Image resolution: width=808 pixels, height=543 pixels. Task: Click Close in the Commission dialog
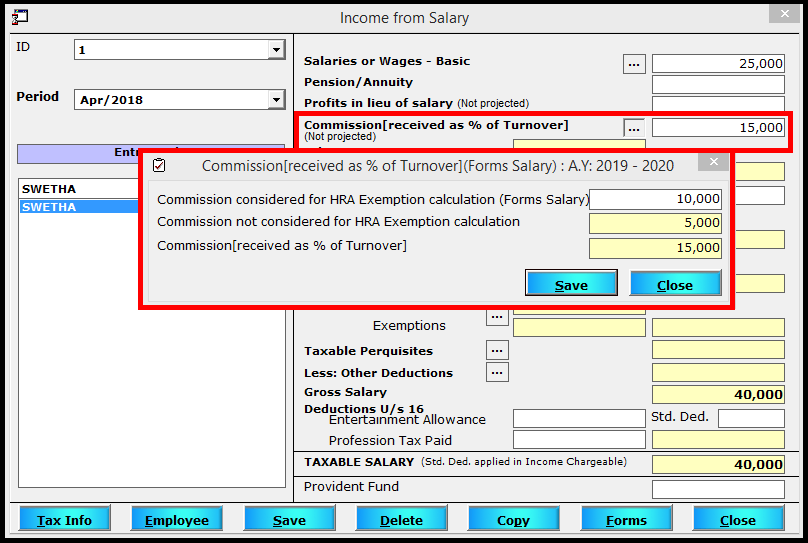pos(675,283)
